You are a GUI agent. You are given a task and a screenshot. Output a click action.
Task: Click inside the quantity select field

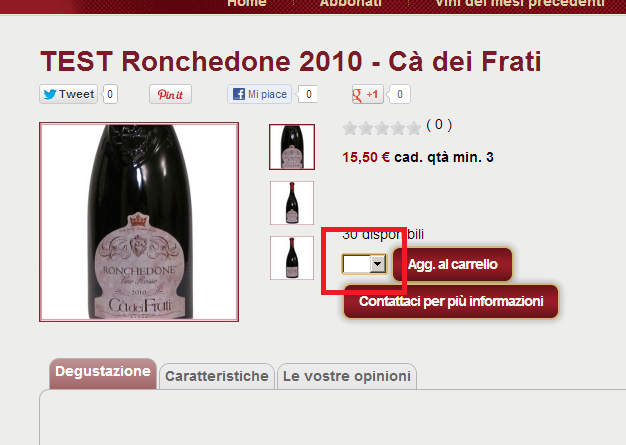(x=364, y=264)
